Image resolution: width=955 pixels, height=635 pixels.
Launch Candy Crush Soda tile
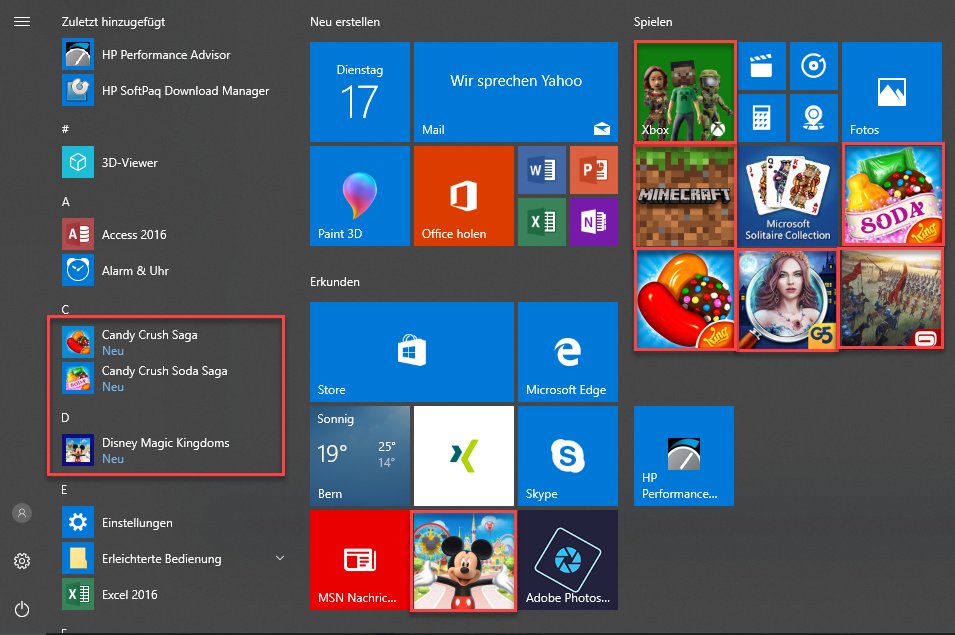coord(893,195)
